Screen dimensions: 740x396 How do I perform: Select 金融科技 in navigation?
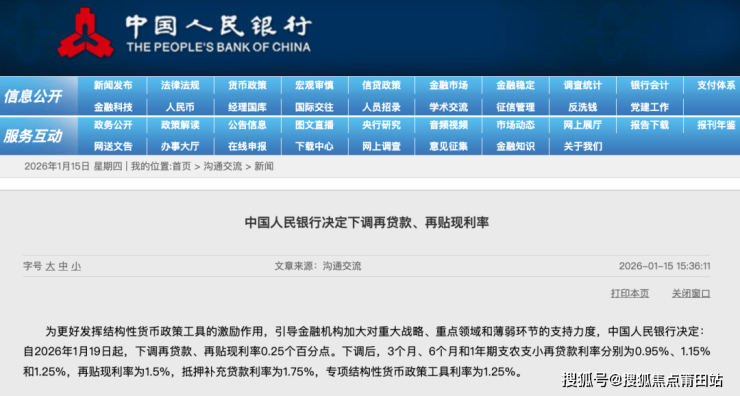point(113,107)
